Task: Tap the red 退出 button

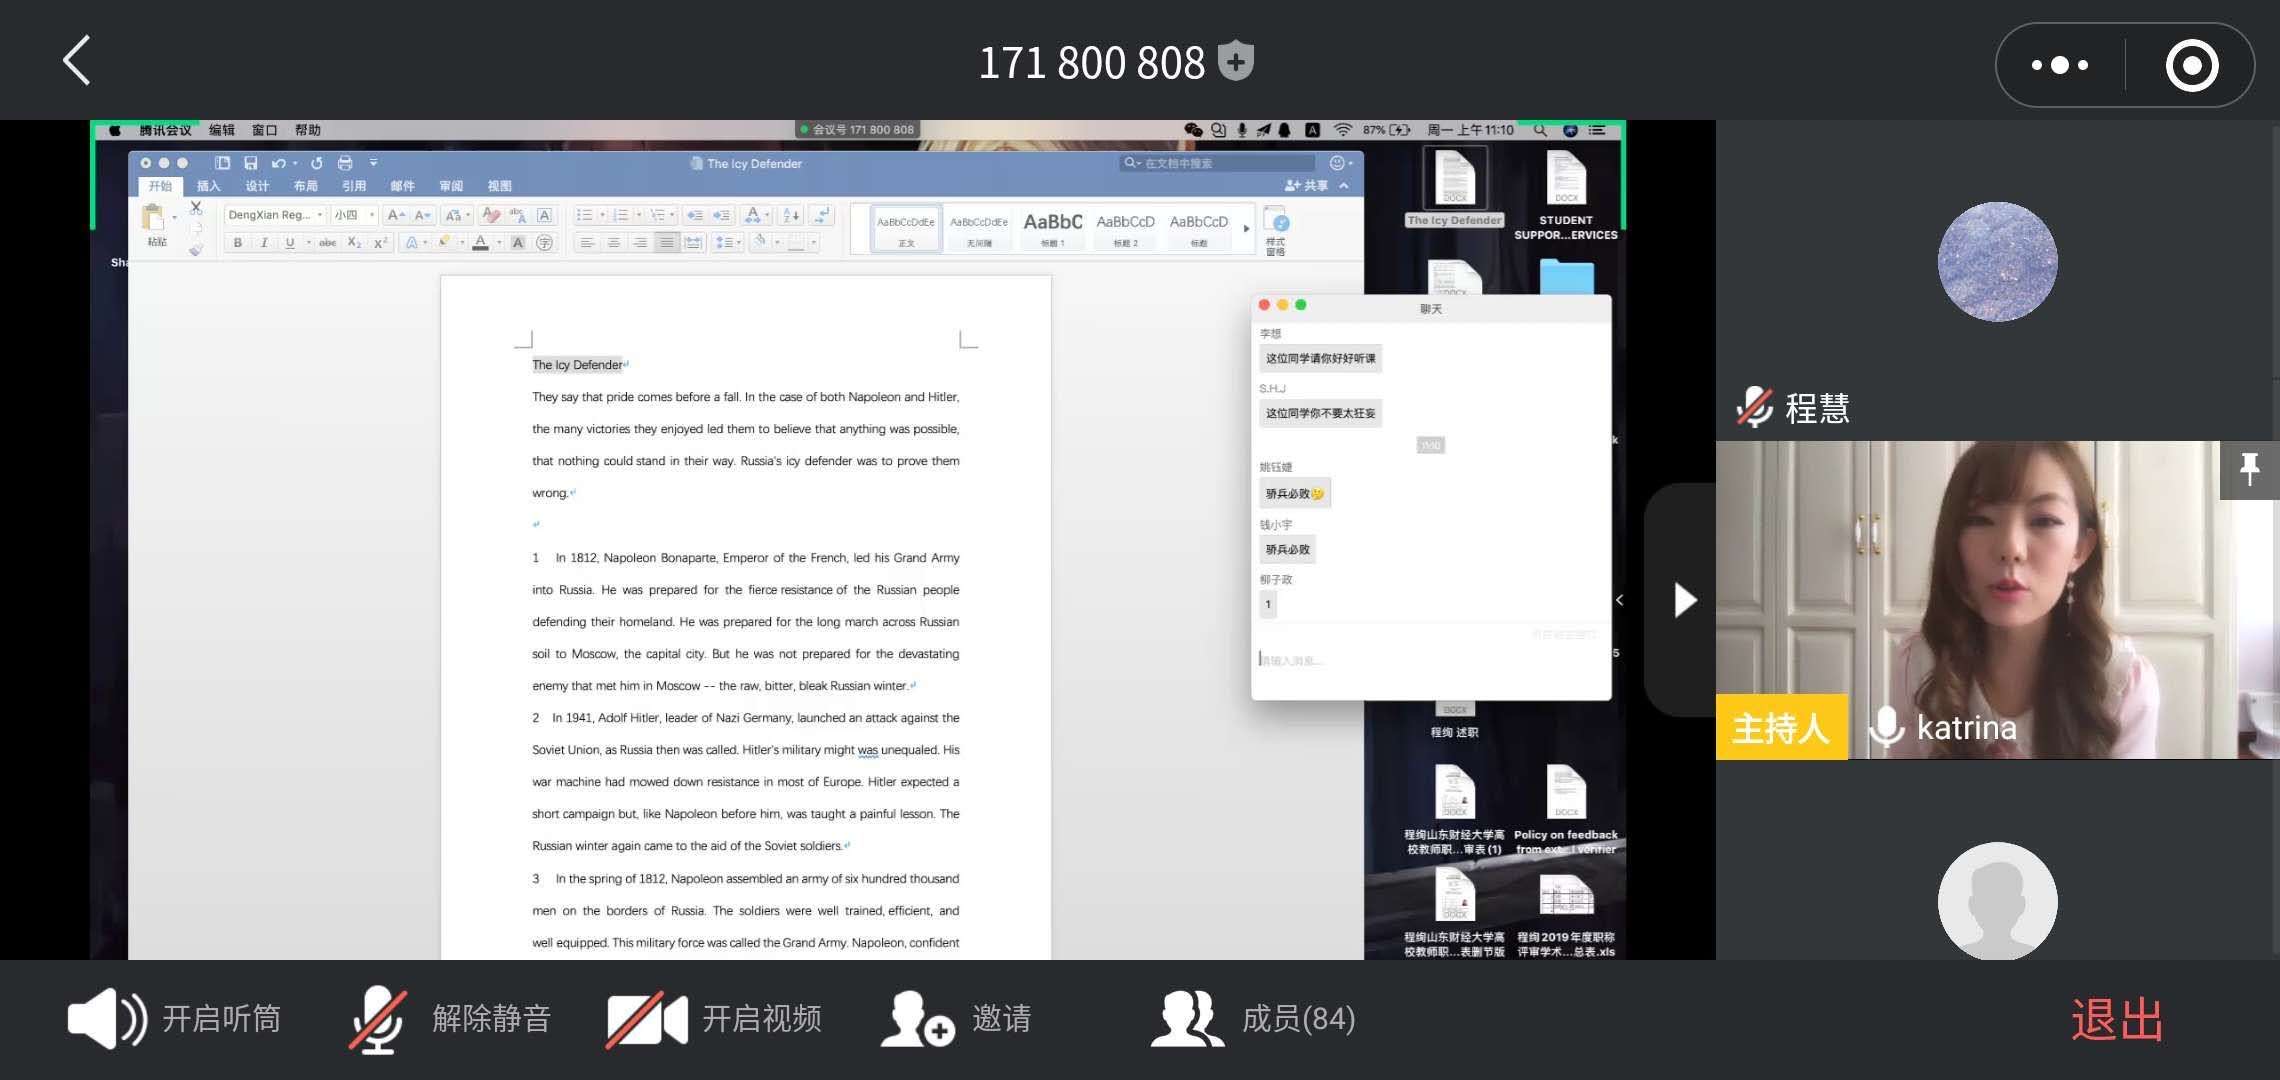Action: 2116,1020
